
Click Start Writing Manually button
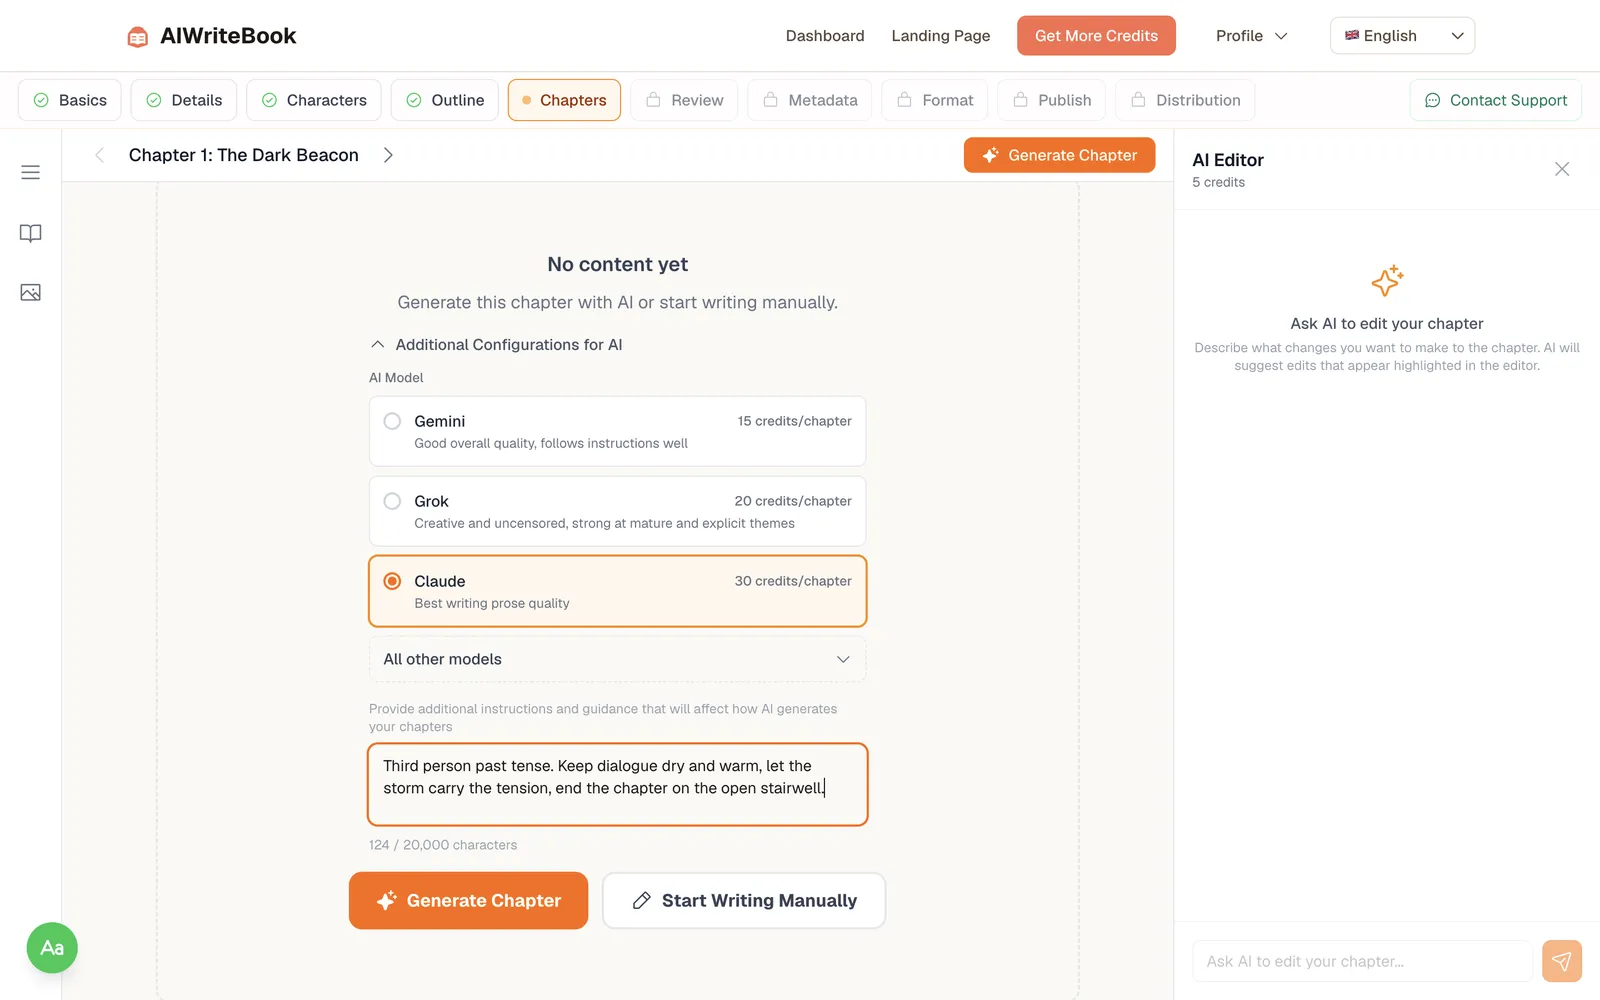coord(744,901)
